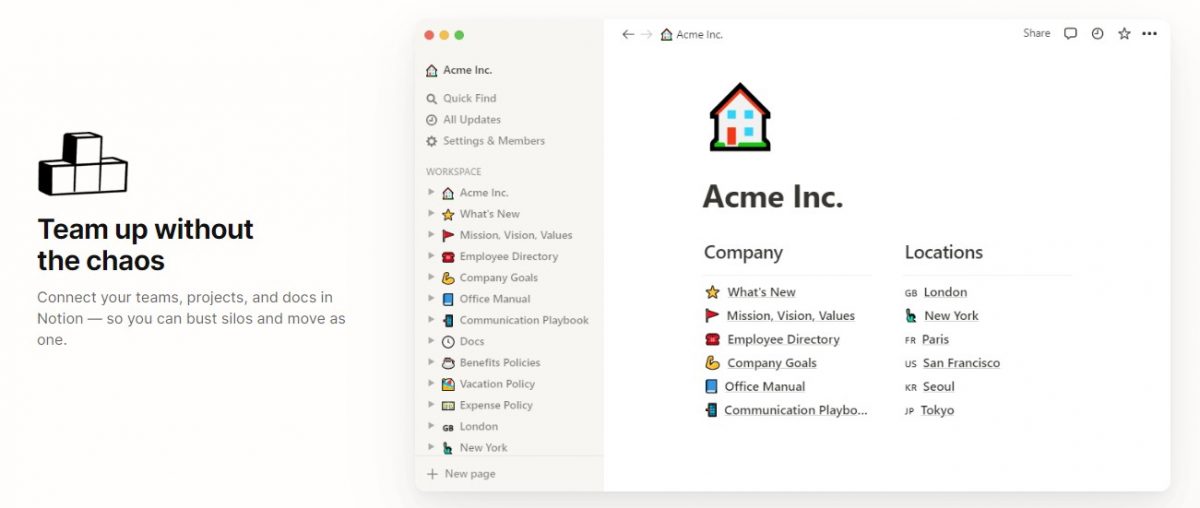Expand the Mission, Vision, Values sidebar page
Image resolution: width=1200 pixels, height=508 pixels.
pos(431,235)
